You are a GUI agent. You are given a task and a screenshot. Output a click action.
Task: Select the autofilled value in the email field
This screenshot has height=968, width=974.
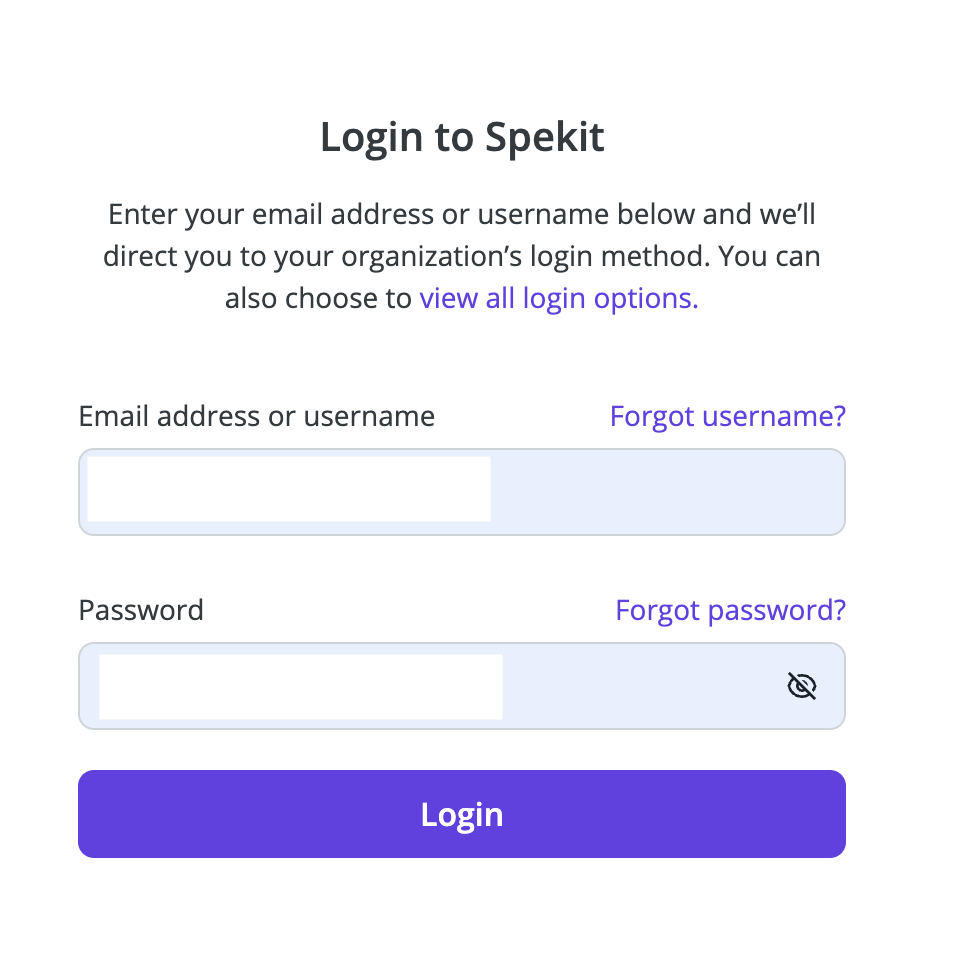pyautogui.click(x=289, y=489)
